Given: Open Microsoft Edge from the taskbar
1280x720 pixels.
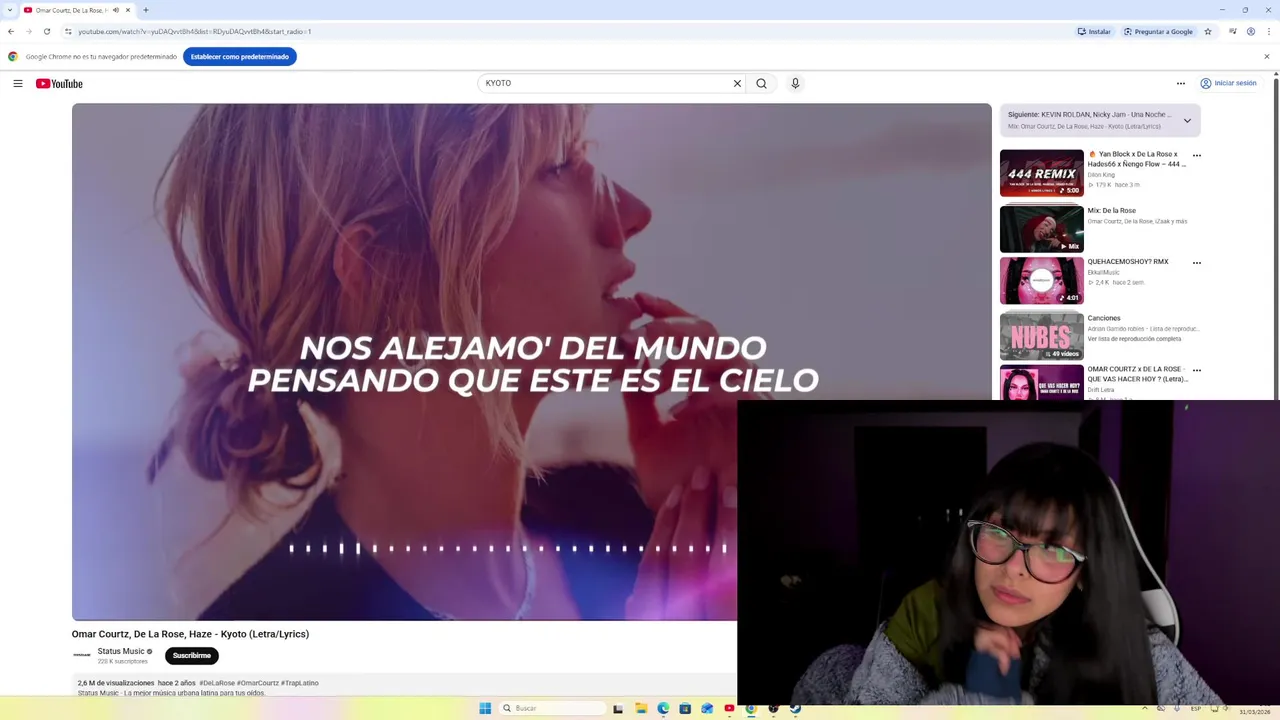Looking at the screenshot, I should (663, 708).
